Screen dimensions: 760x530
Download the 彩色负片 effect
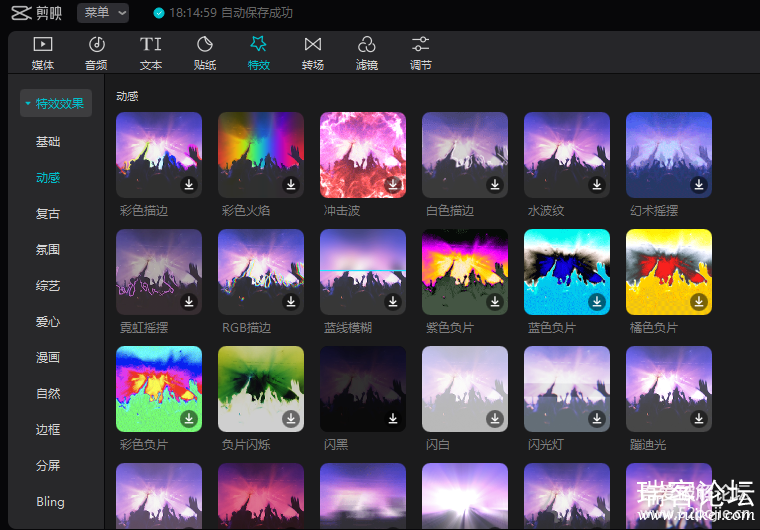pos(189,418)
